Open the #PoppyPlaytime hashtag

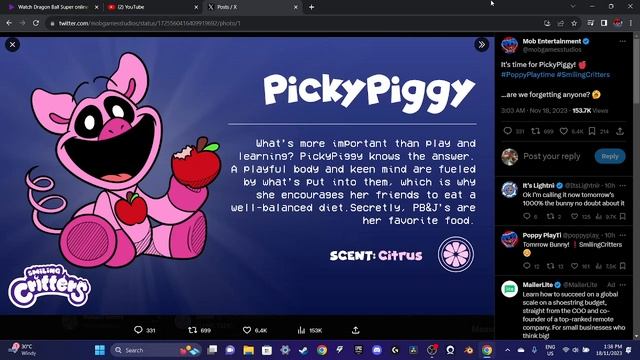(528, 75)
